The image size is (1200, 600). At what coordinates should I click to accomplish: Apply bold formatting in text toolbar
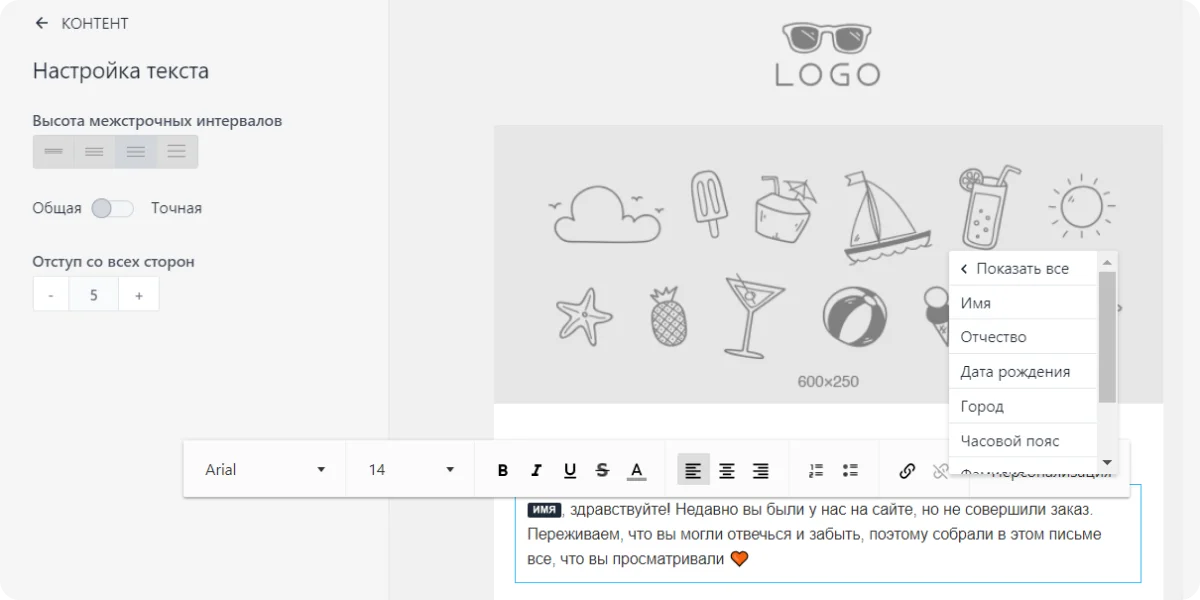tap(503, 470)
